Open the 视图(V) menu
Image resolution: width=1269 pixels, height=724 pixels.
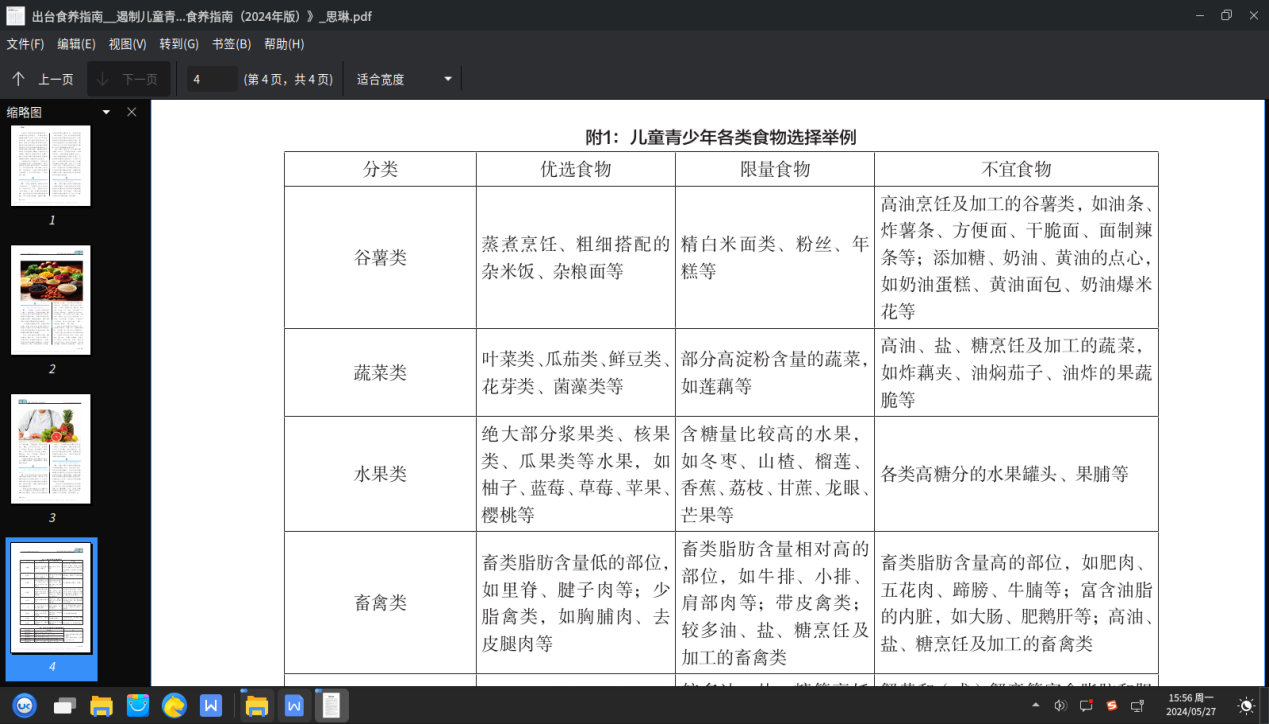pos(128,44)
